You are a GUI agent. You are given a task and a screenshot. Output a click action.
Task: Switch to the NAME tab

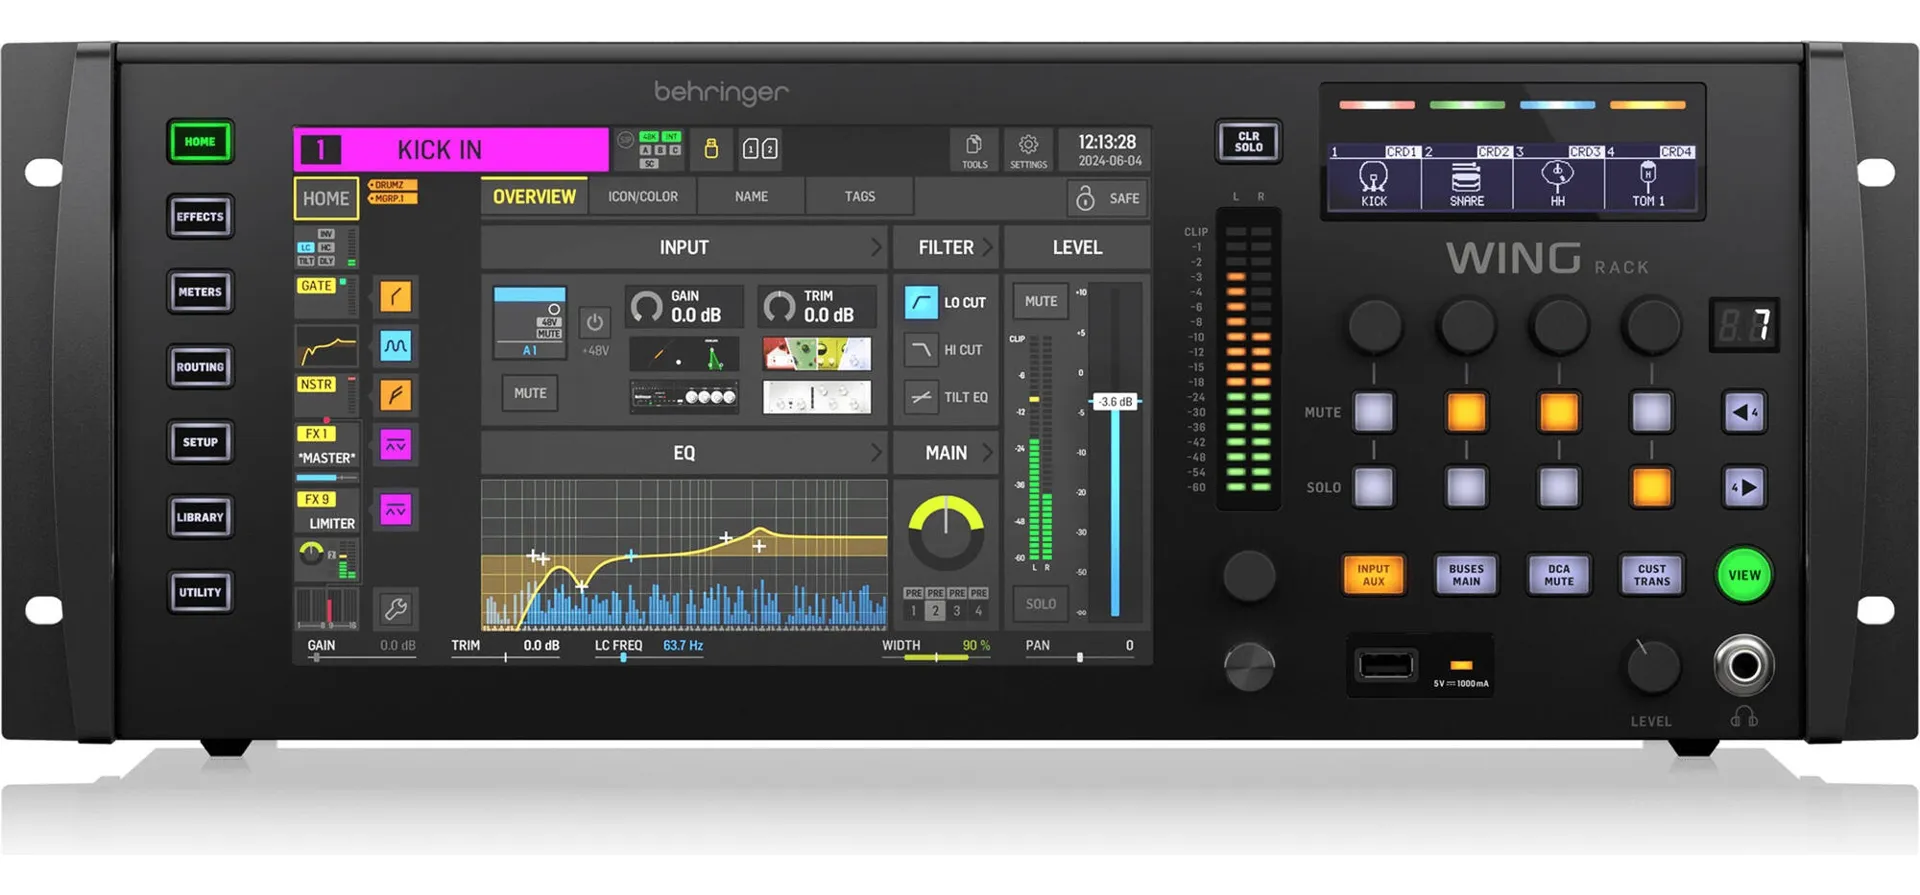(751, 197)
